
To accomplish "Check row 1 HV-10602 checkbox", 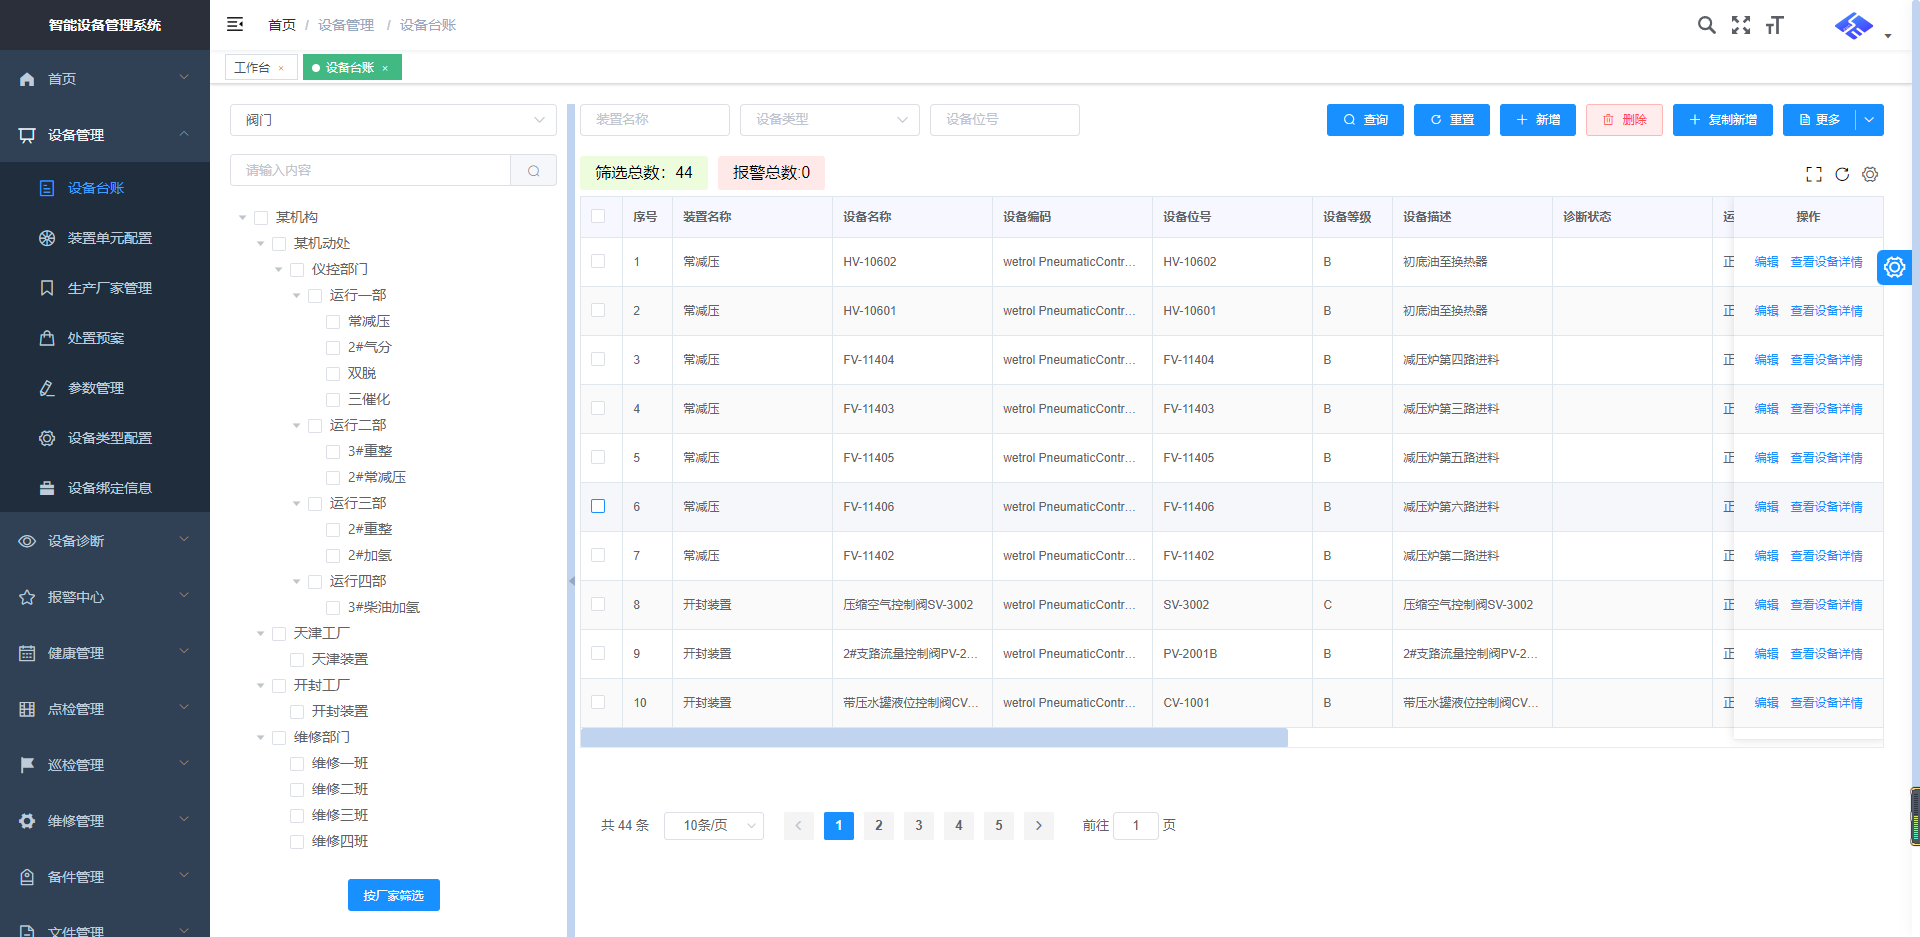I will (x=598, y=261).
